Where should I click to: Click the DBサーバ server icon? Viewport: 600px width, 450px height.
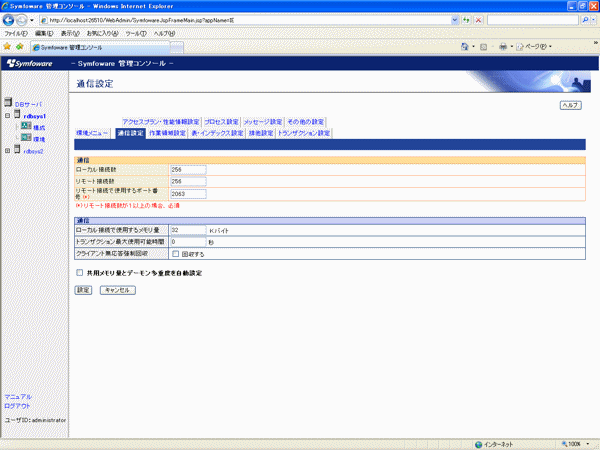(x=8, y=102)
